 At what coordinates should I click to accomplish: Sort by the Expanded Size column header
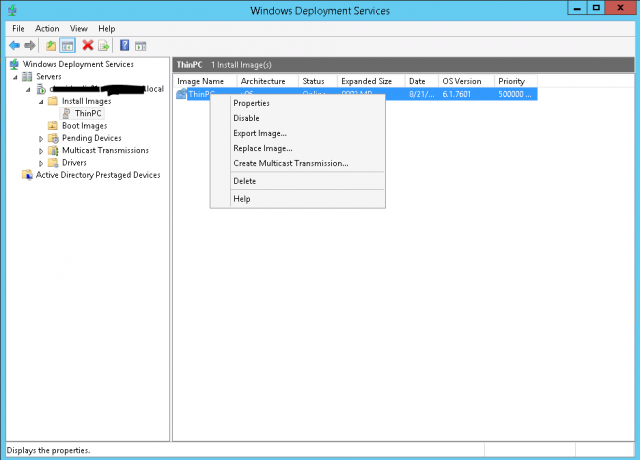[x=366, y=81]
